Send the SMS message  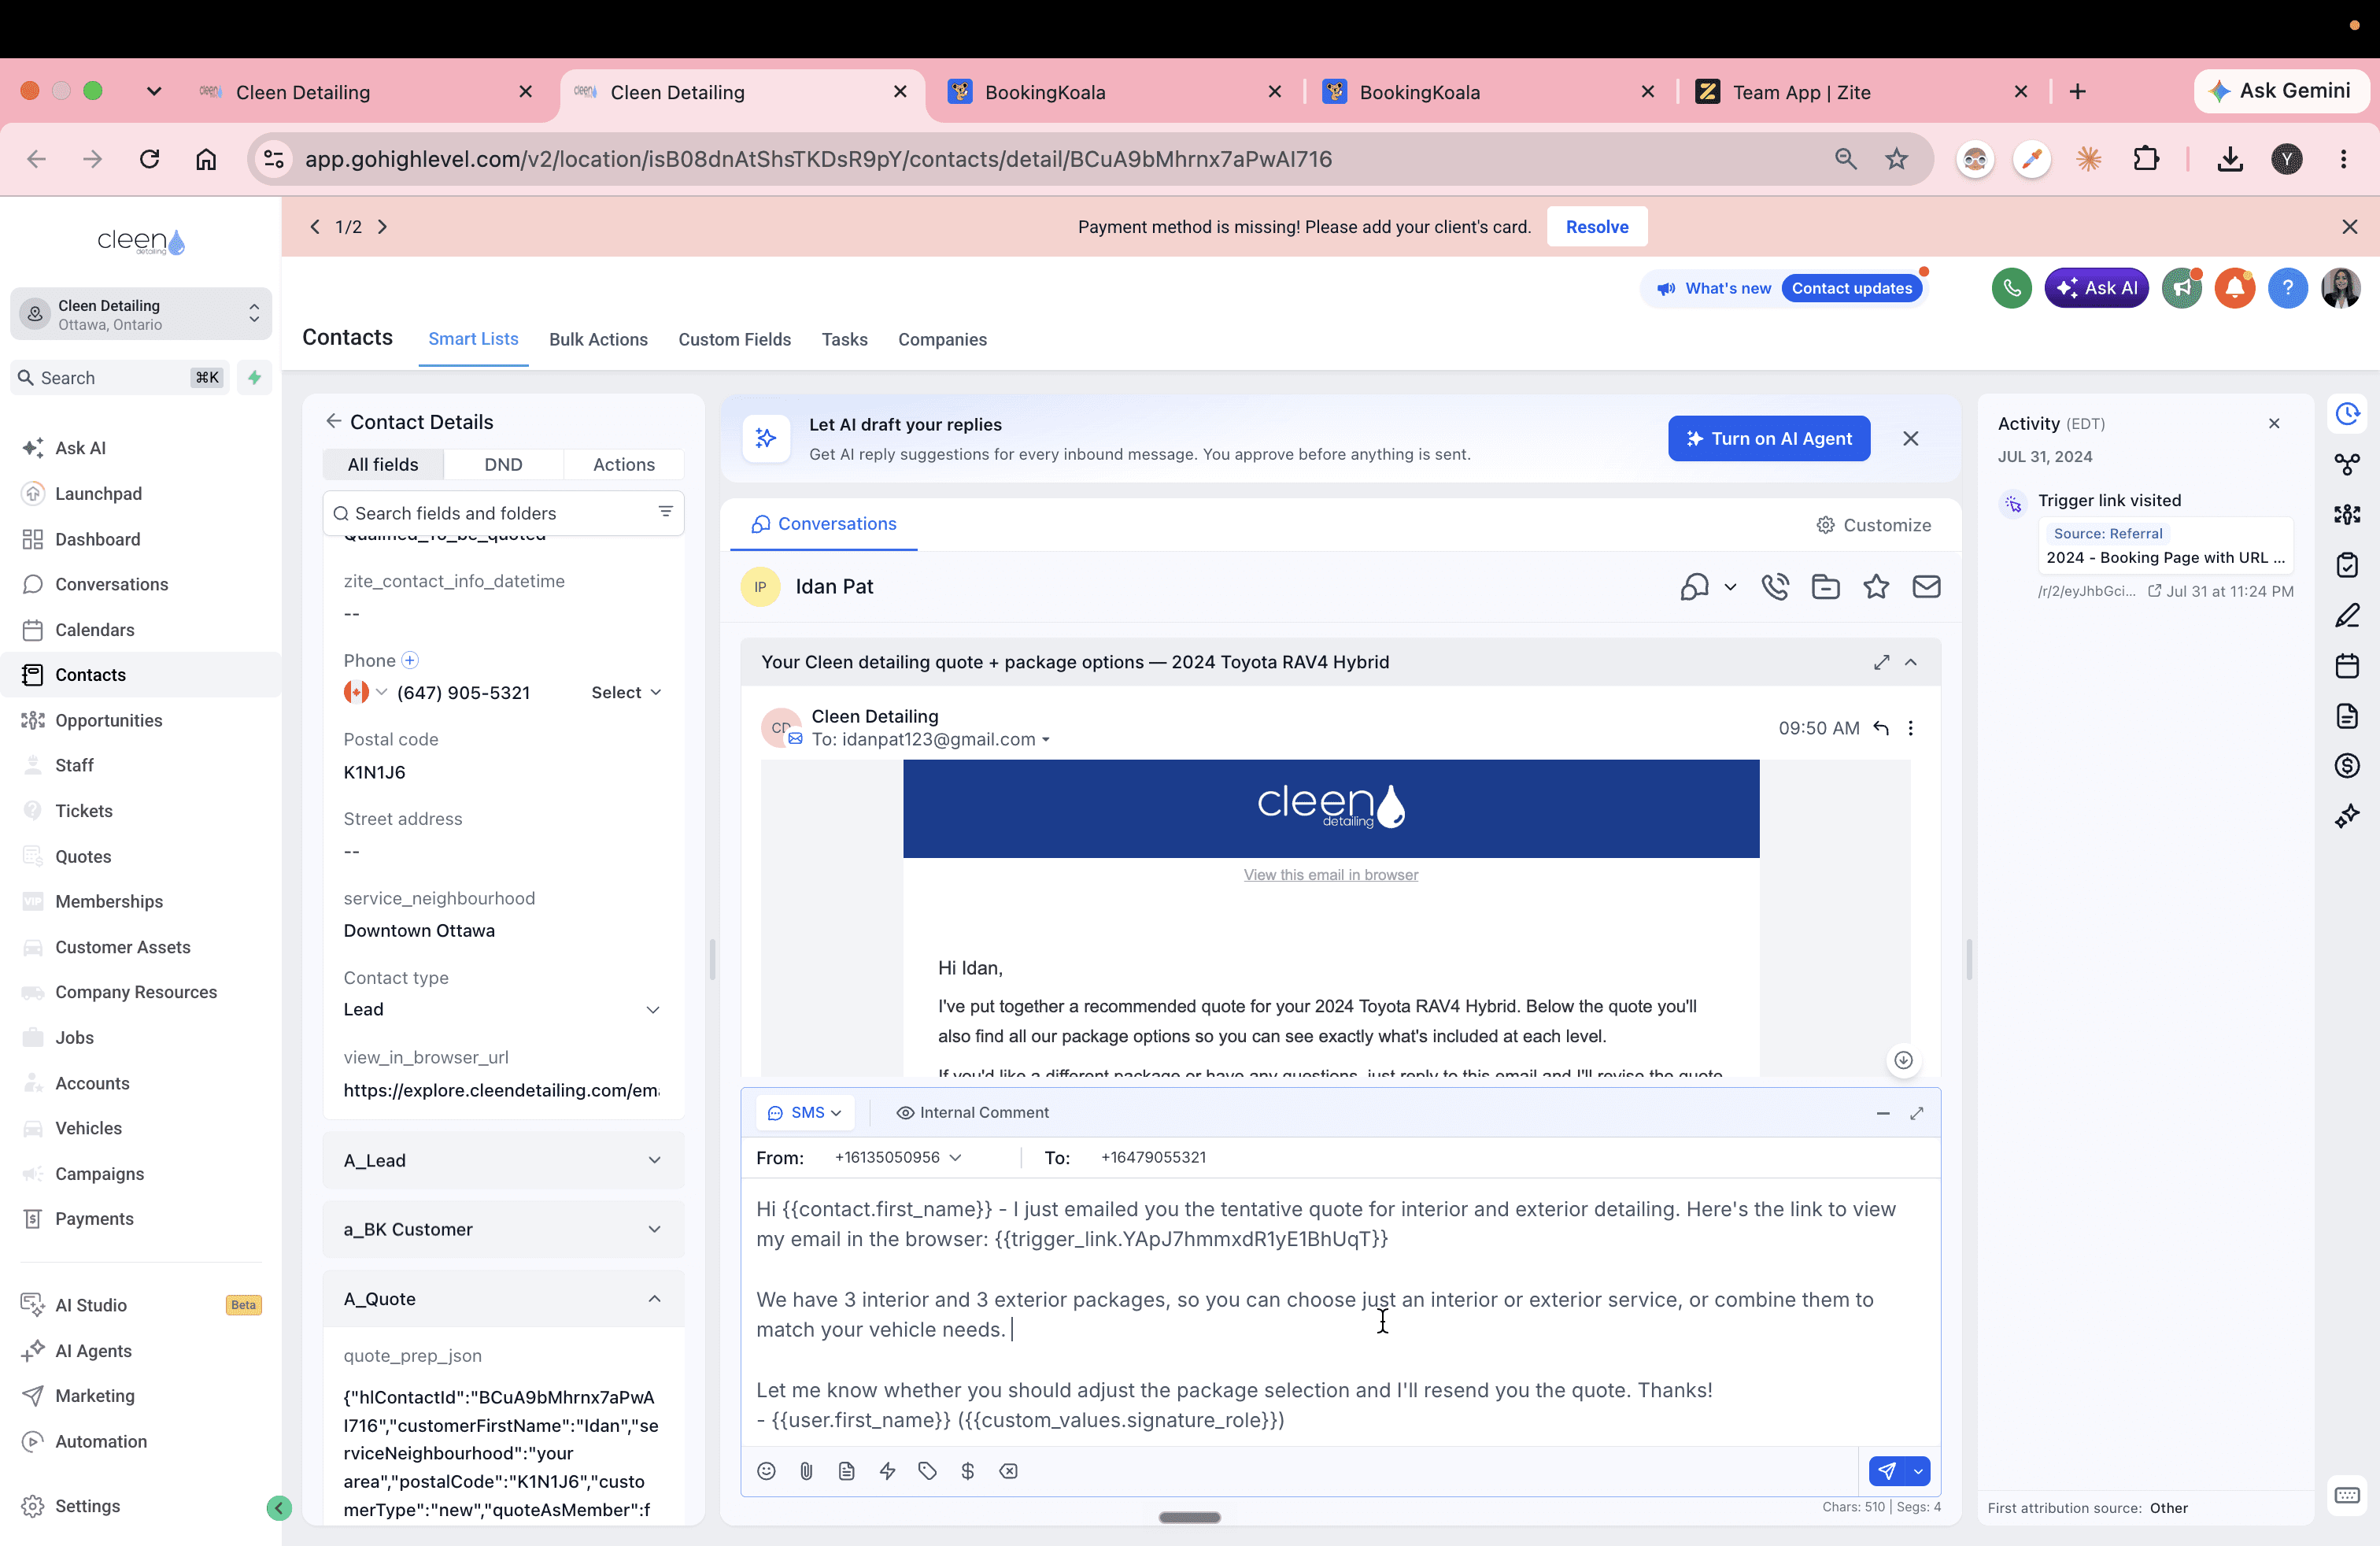click(1887, 1471)
